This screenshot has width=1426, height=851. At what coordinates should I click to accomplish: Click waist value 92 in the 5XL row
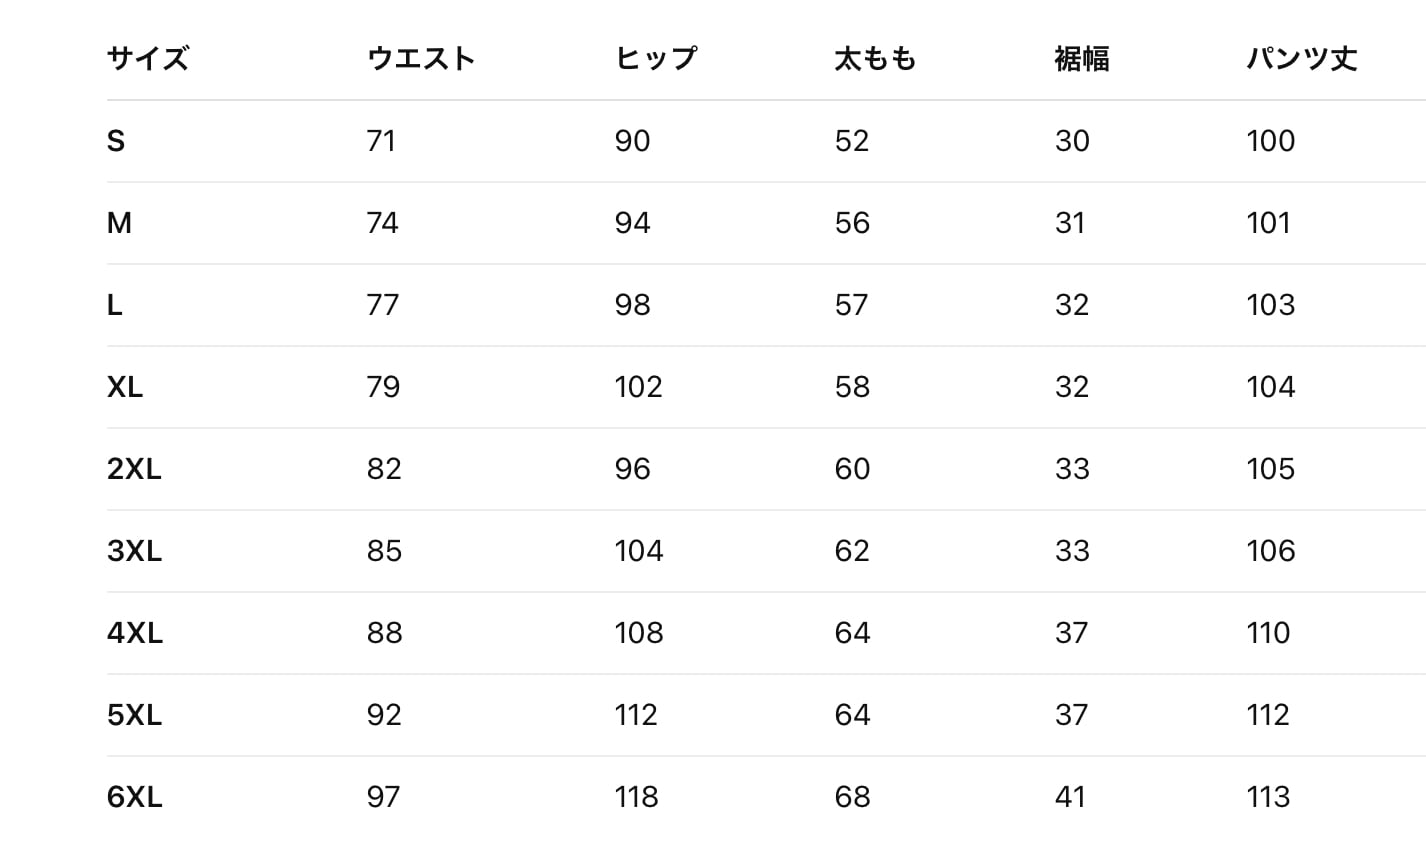[x=384, y=715]
